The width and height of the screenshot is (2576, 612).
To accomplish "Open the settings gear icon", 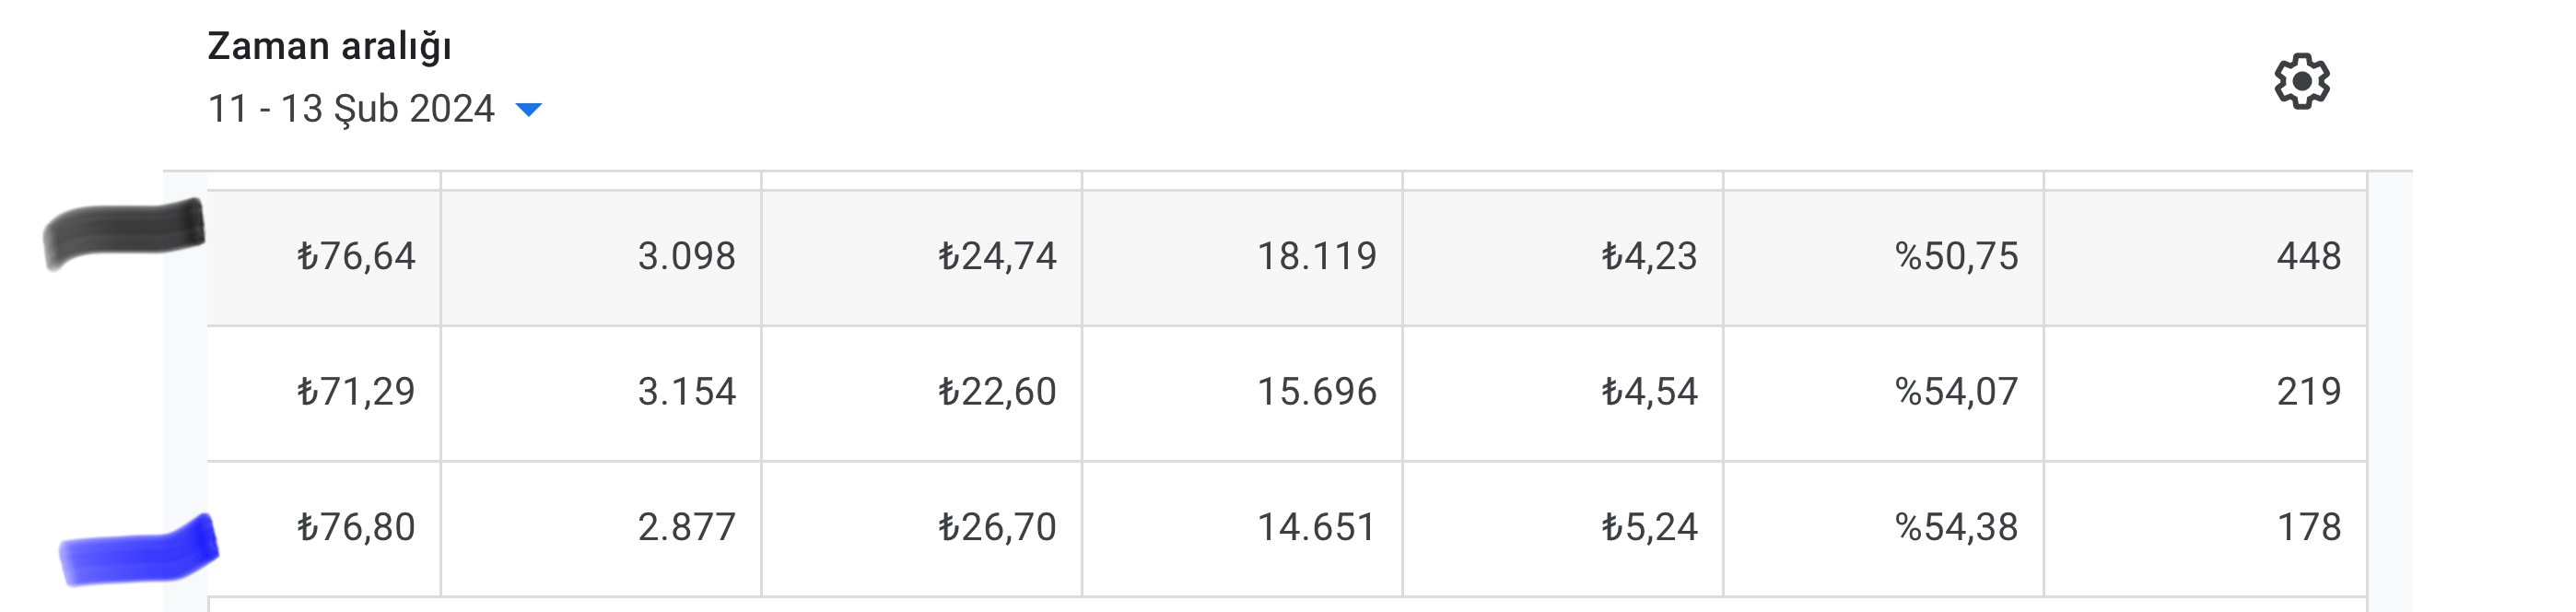I will [2301, 81].
